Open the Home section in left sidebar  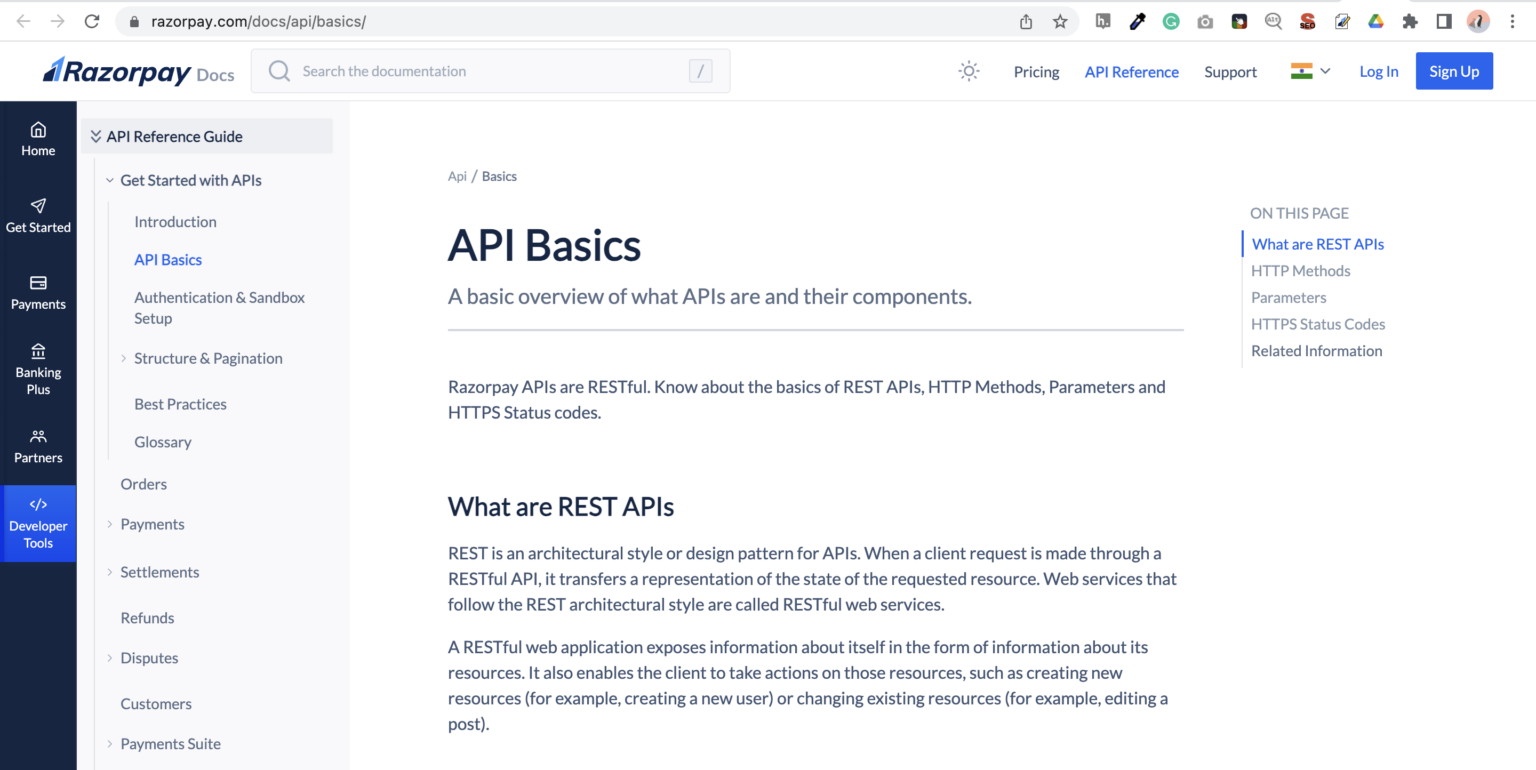click(x=38, y=138)
